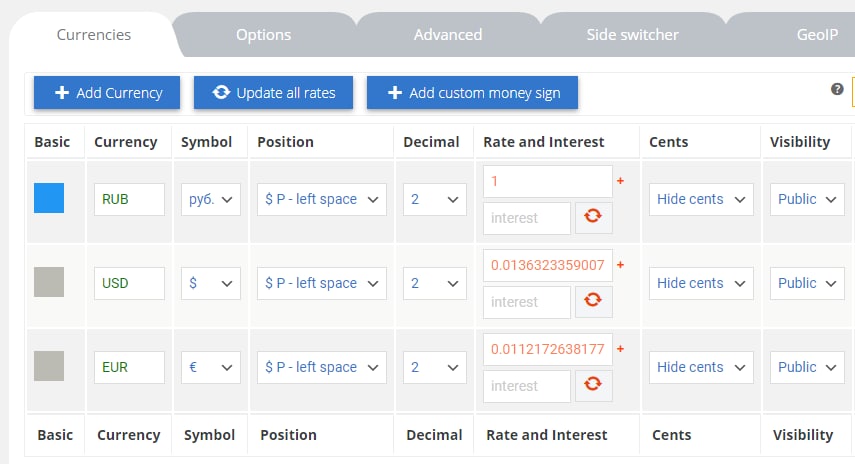Click the plus sign beside the USD rate
This screenshot has width=855, height=464.
click(620, 265)
